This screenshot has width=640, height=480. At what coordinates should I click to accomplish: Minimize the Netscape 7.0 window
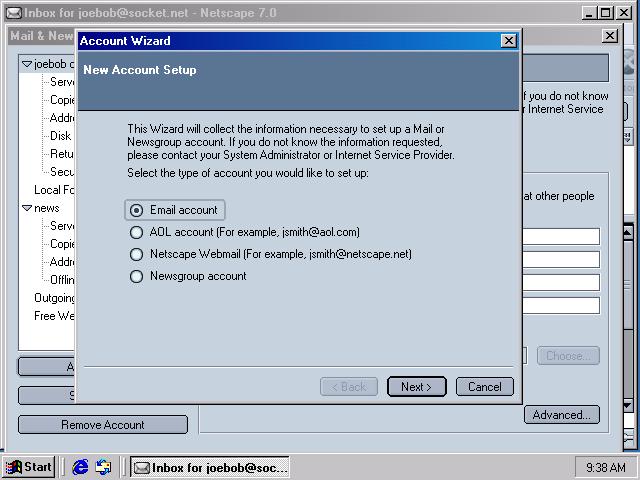(589, 13)
